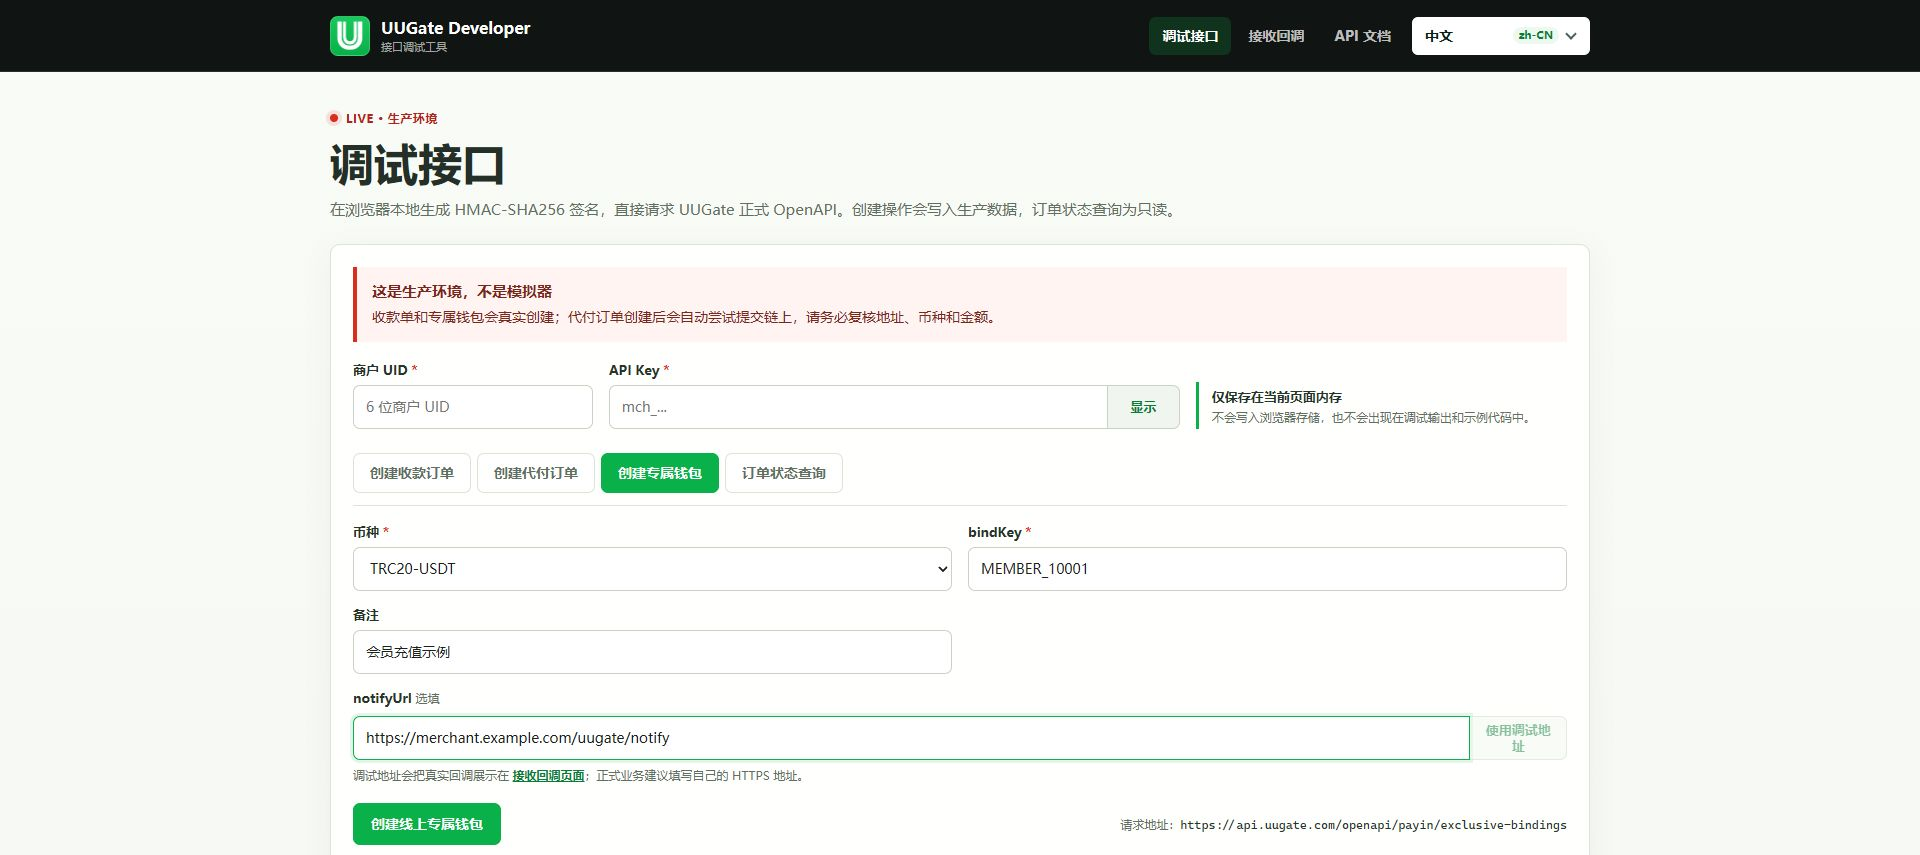1920x855 pixels.
Task: Click into the API Key field
Action: (x=858, y=407)
